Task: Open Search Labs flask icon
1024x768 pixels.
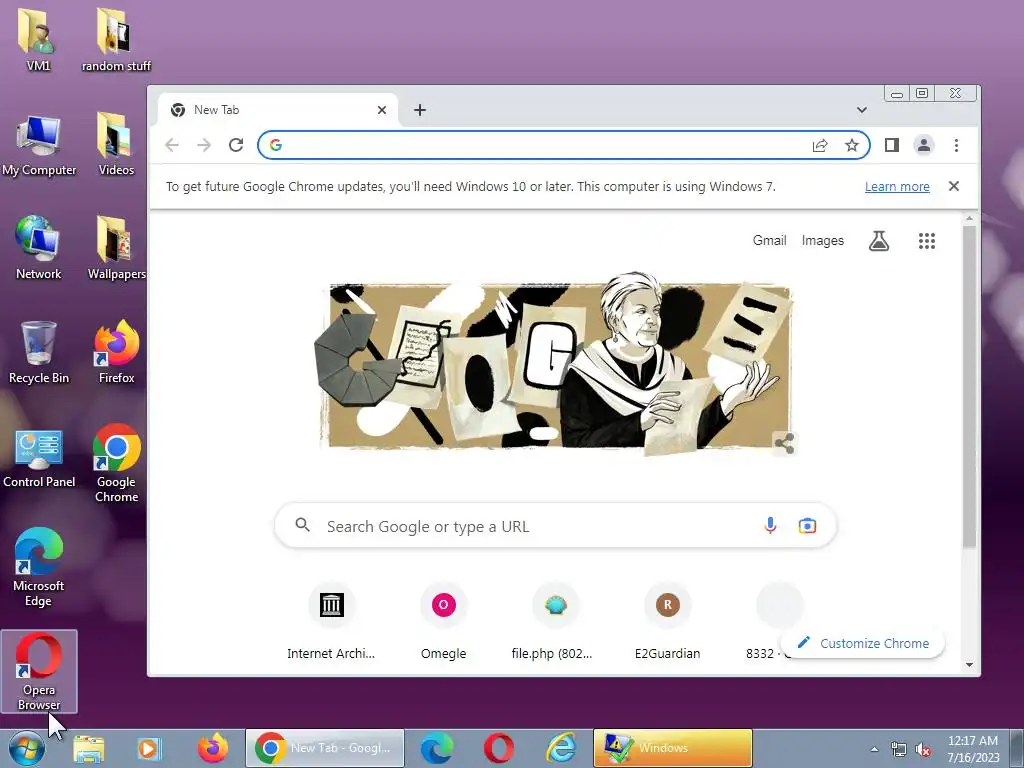Action: tap(878, 241)
